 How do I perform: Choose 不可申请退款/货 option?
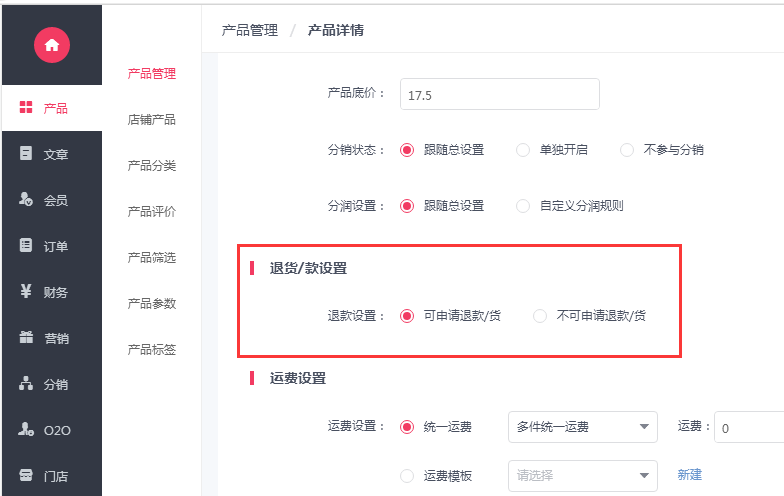[x=540, y=316]
